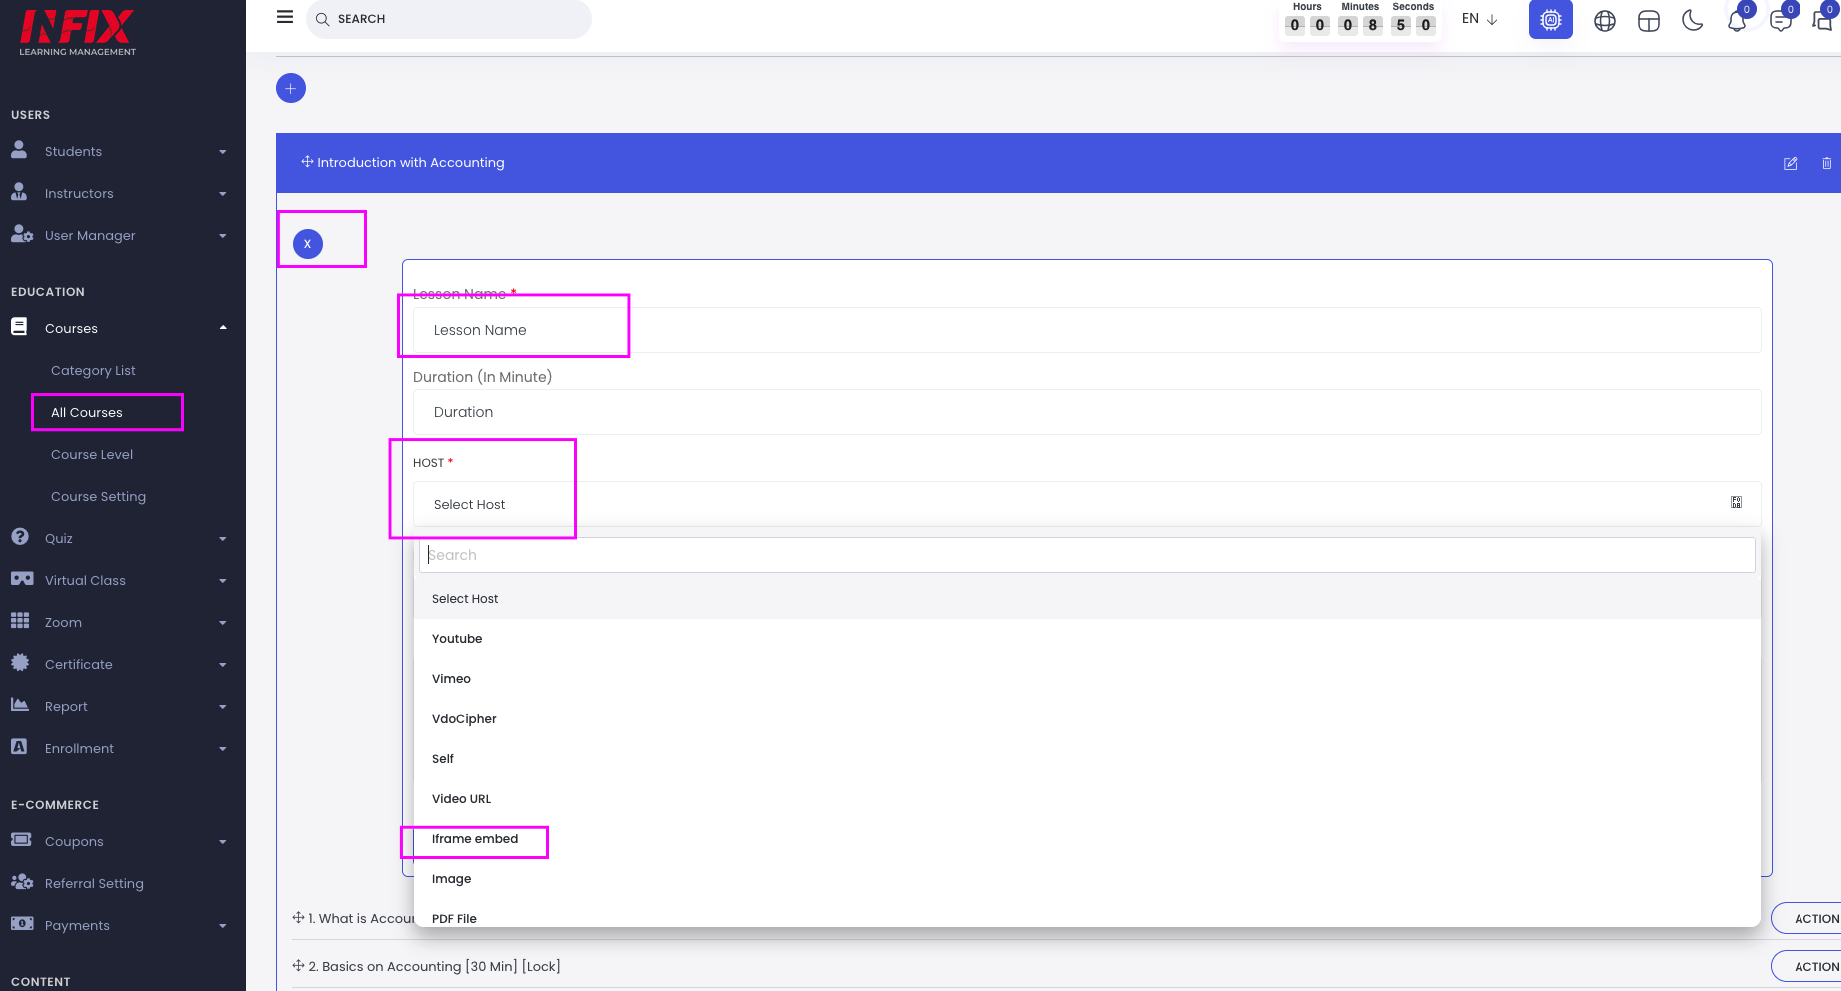Expand the Students menu arrow

point(223,152)
